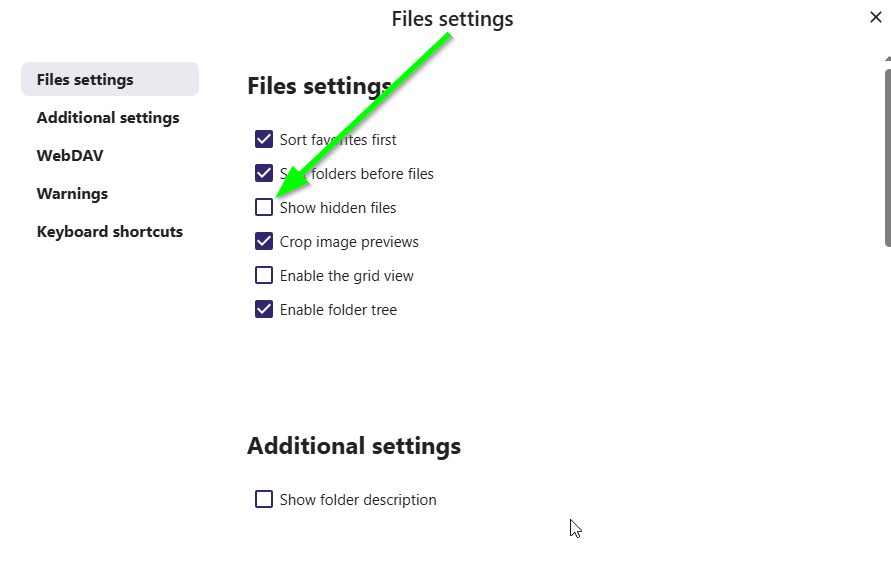This screenshot has width=891, height=562.
Task: Enable the Show hidden files checkbox
Action: coord(264,208)
